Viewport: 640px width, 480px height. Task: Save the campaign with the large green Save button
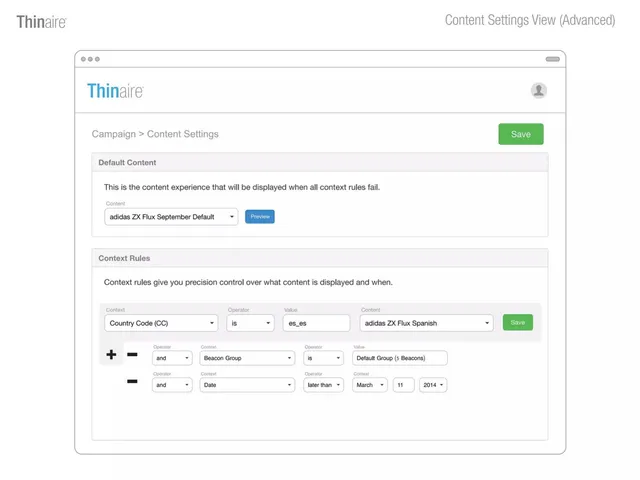click(x=521, y=134)
